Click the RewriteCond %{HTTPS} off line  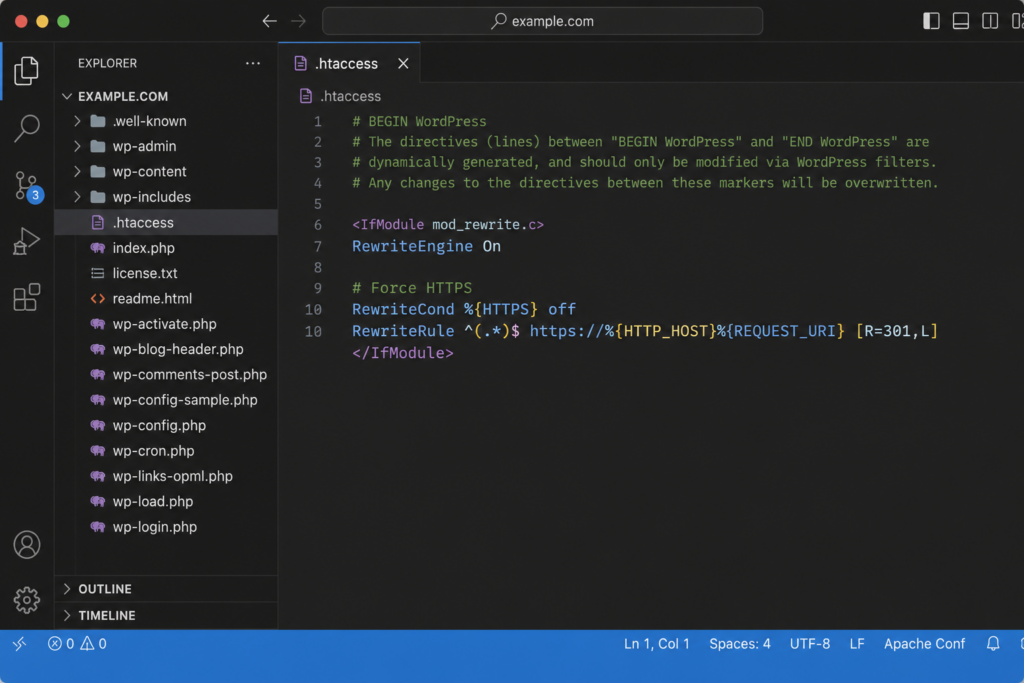click(x=464, y=309)
